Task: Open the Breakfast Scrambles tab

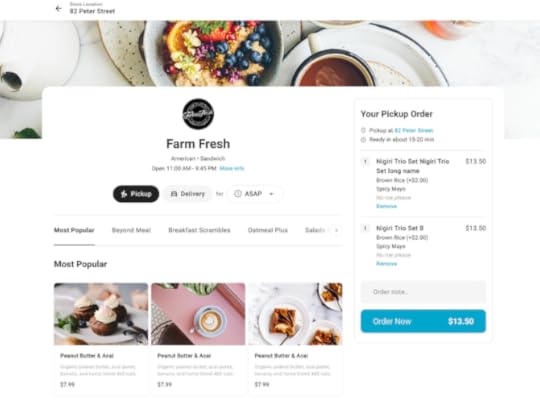Action: tap(199, 230)
